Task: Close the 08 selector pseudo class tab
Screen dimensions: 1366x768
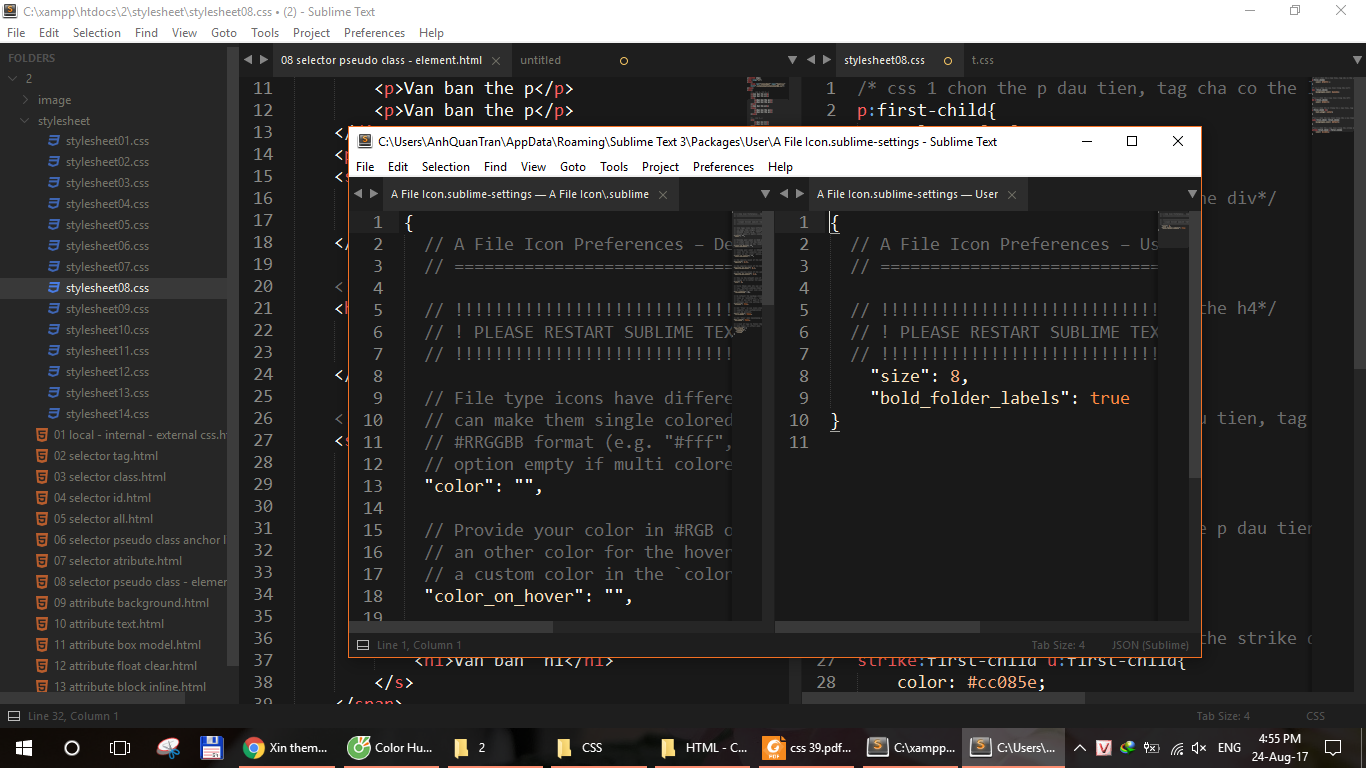Action: click(x=495, y=60)
